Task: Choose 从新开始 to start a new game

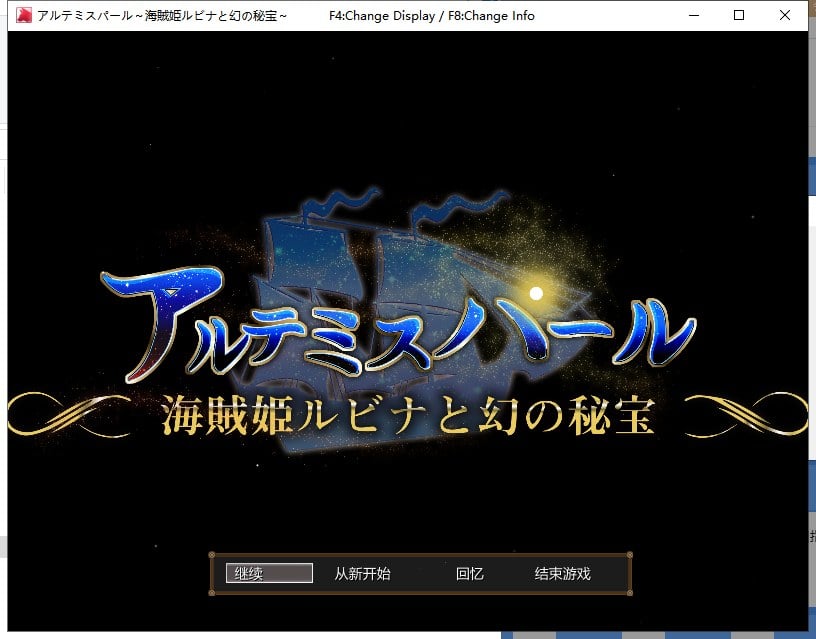Action: (362, 574)
